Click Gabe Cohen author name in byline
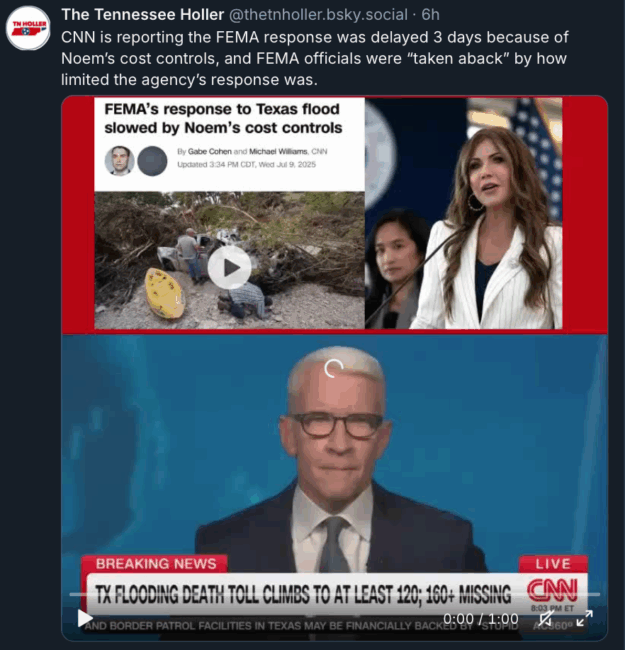 (209, 151)
